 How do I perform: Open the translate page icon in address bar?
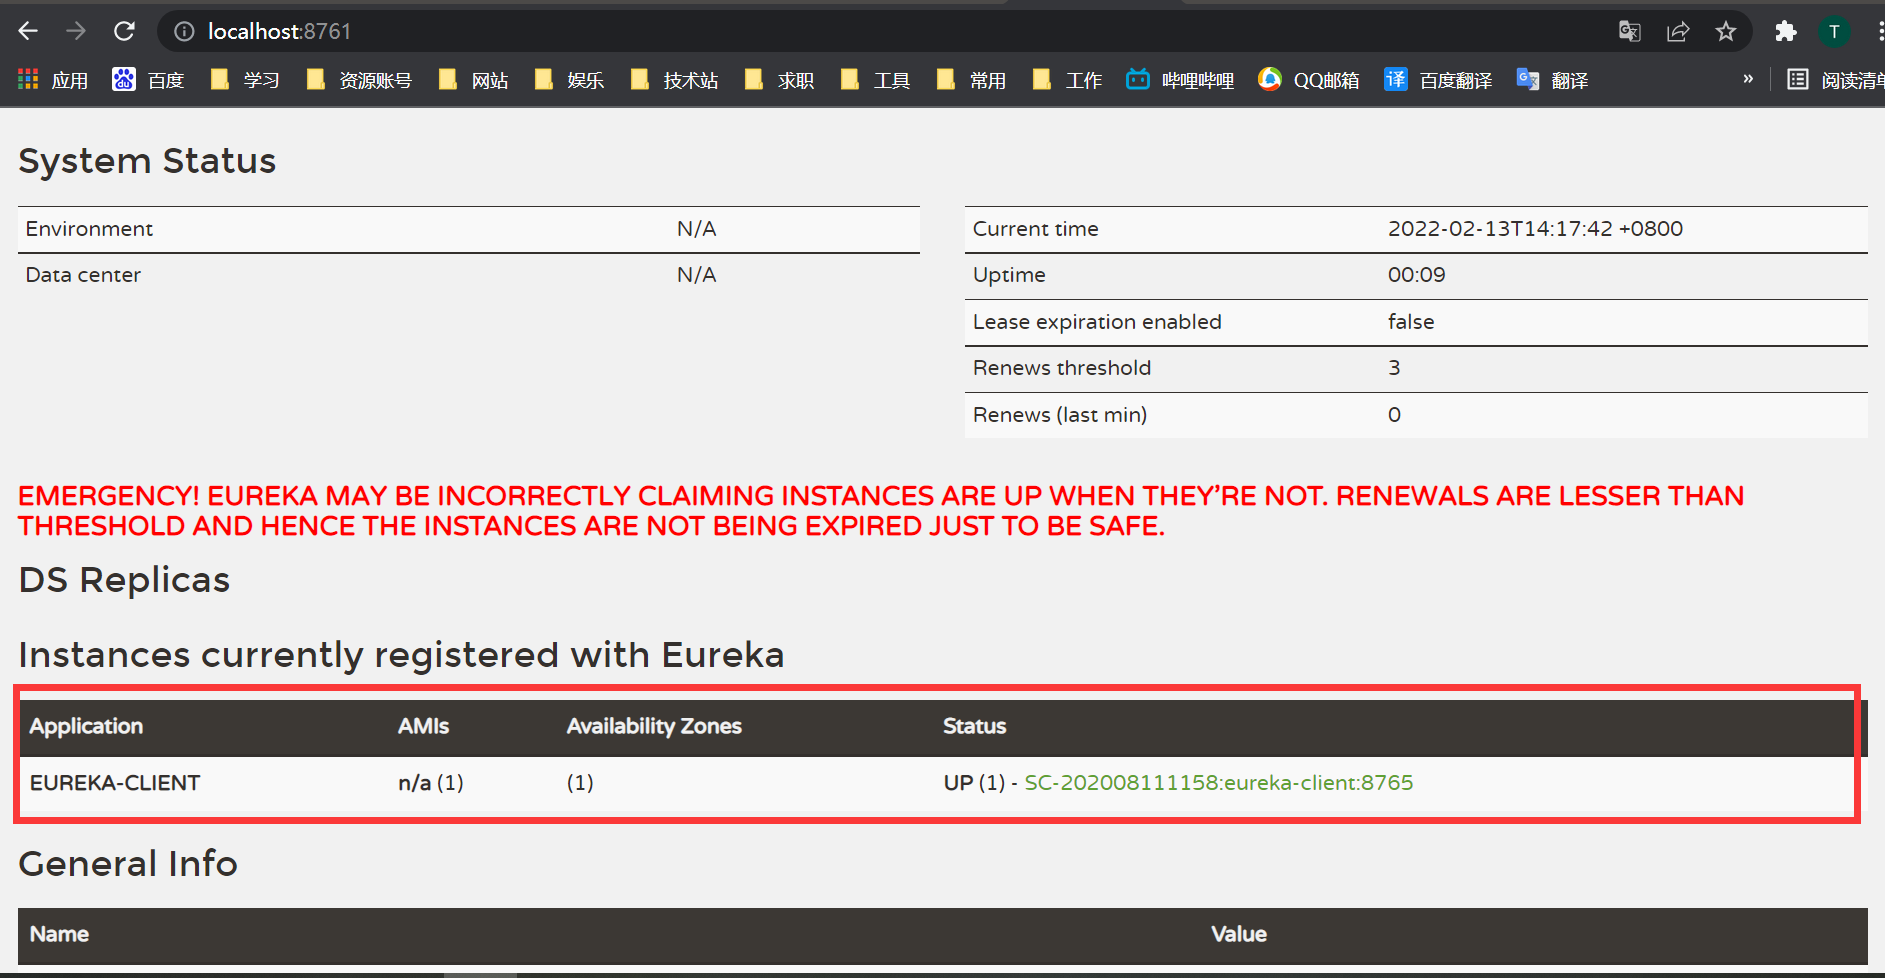click(1630, 32)
